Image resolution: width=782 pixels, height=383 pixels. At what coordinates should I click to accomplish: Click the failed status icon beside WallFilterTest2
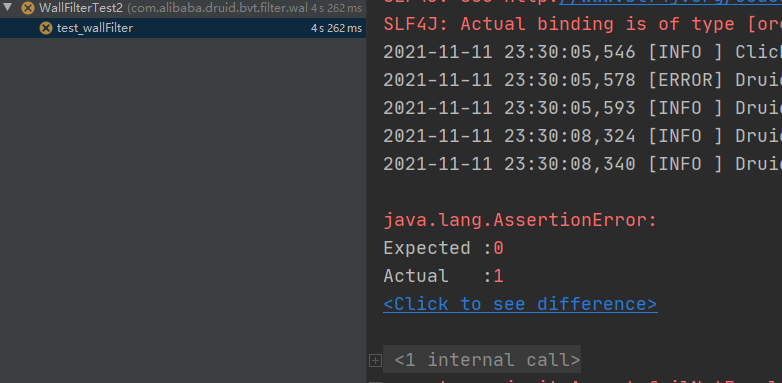click(28, 8)
